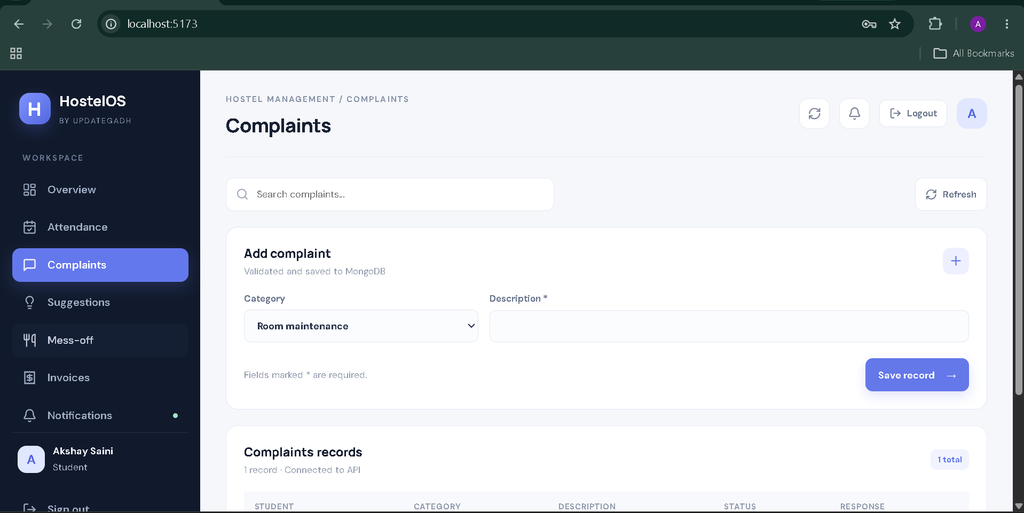
Task: Click the HostelOS logo badge
Action: point(35,108)
